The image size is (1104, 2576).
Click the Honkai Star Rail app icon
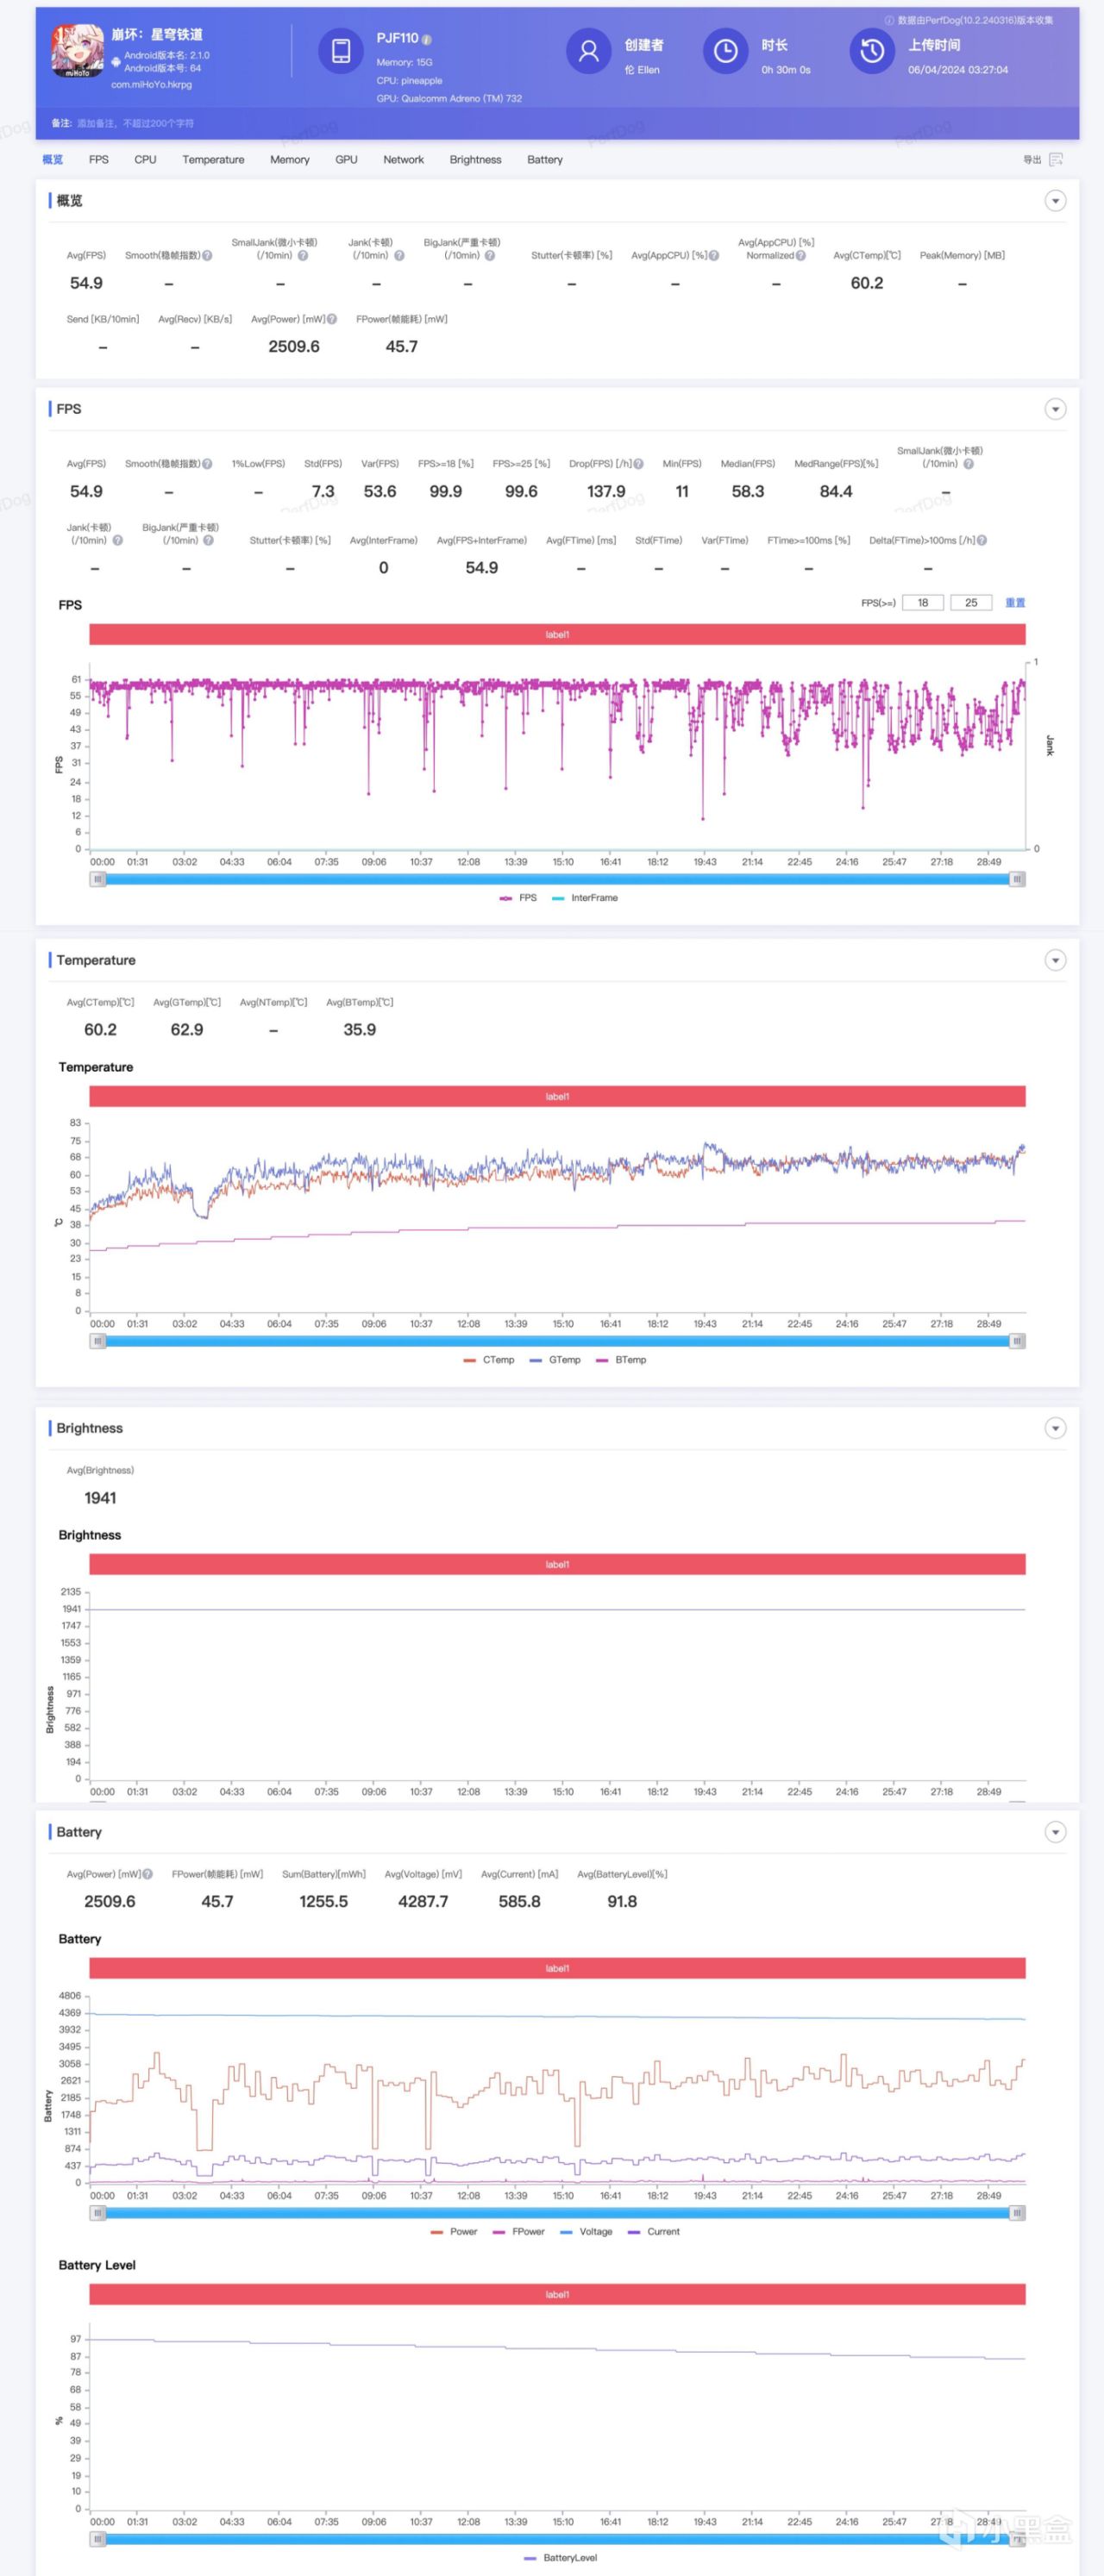pos(77,50)
